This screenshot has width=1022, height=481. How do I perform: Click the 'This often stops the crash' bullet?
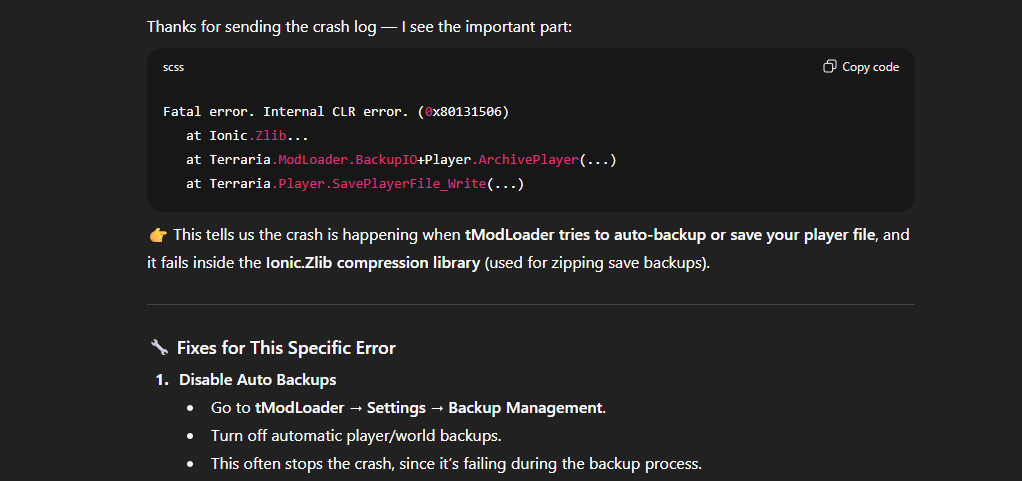click(x=457, y=464)
